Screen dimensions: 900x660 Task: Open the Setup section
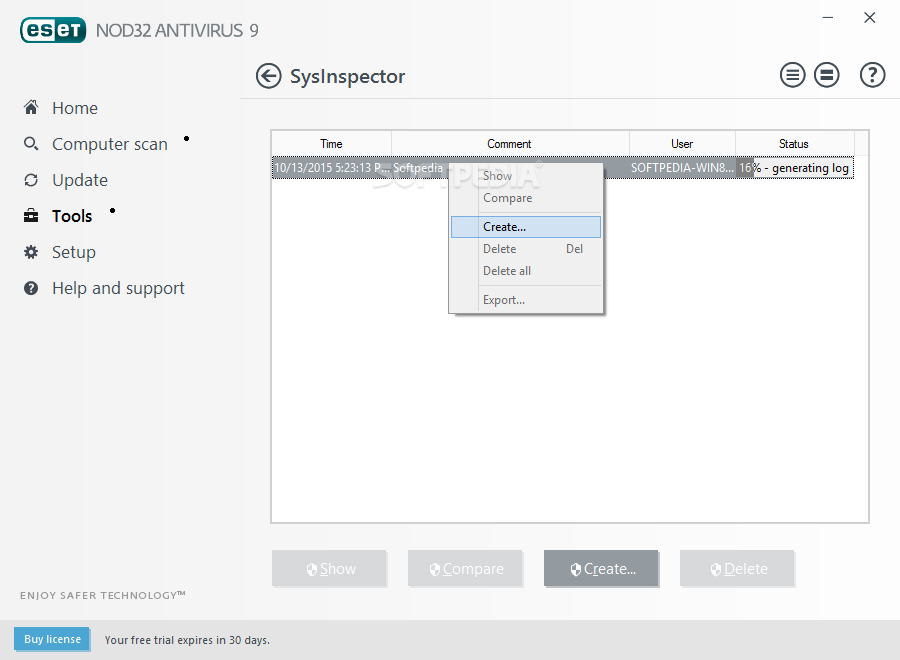73,253
